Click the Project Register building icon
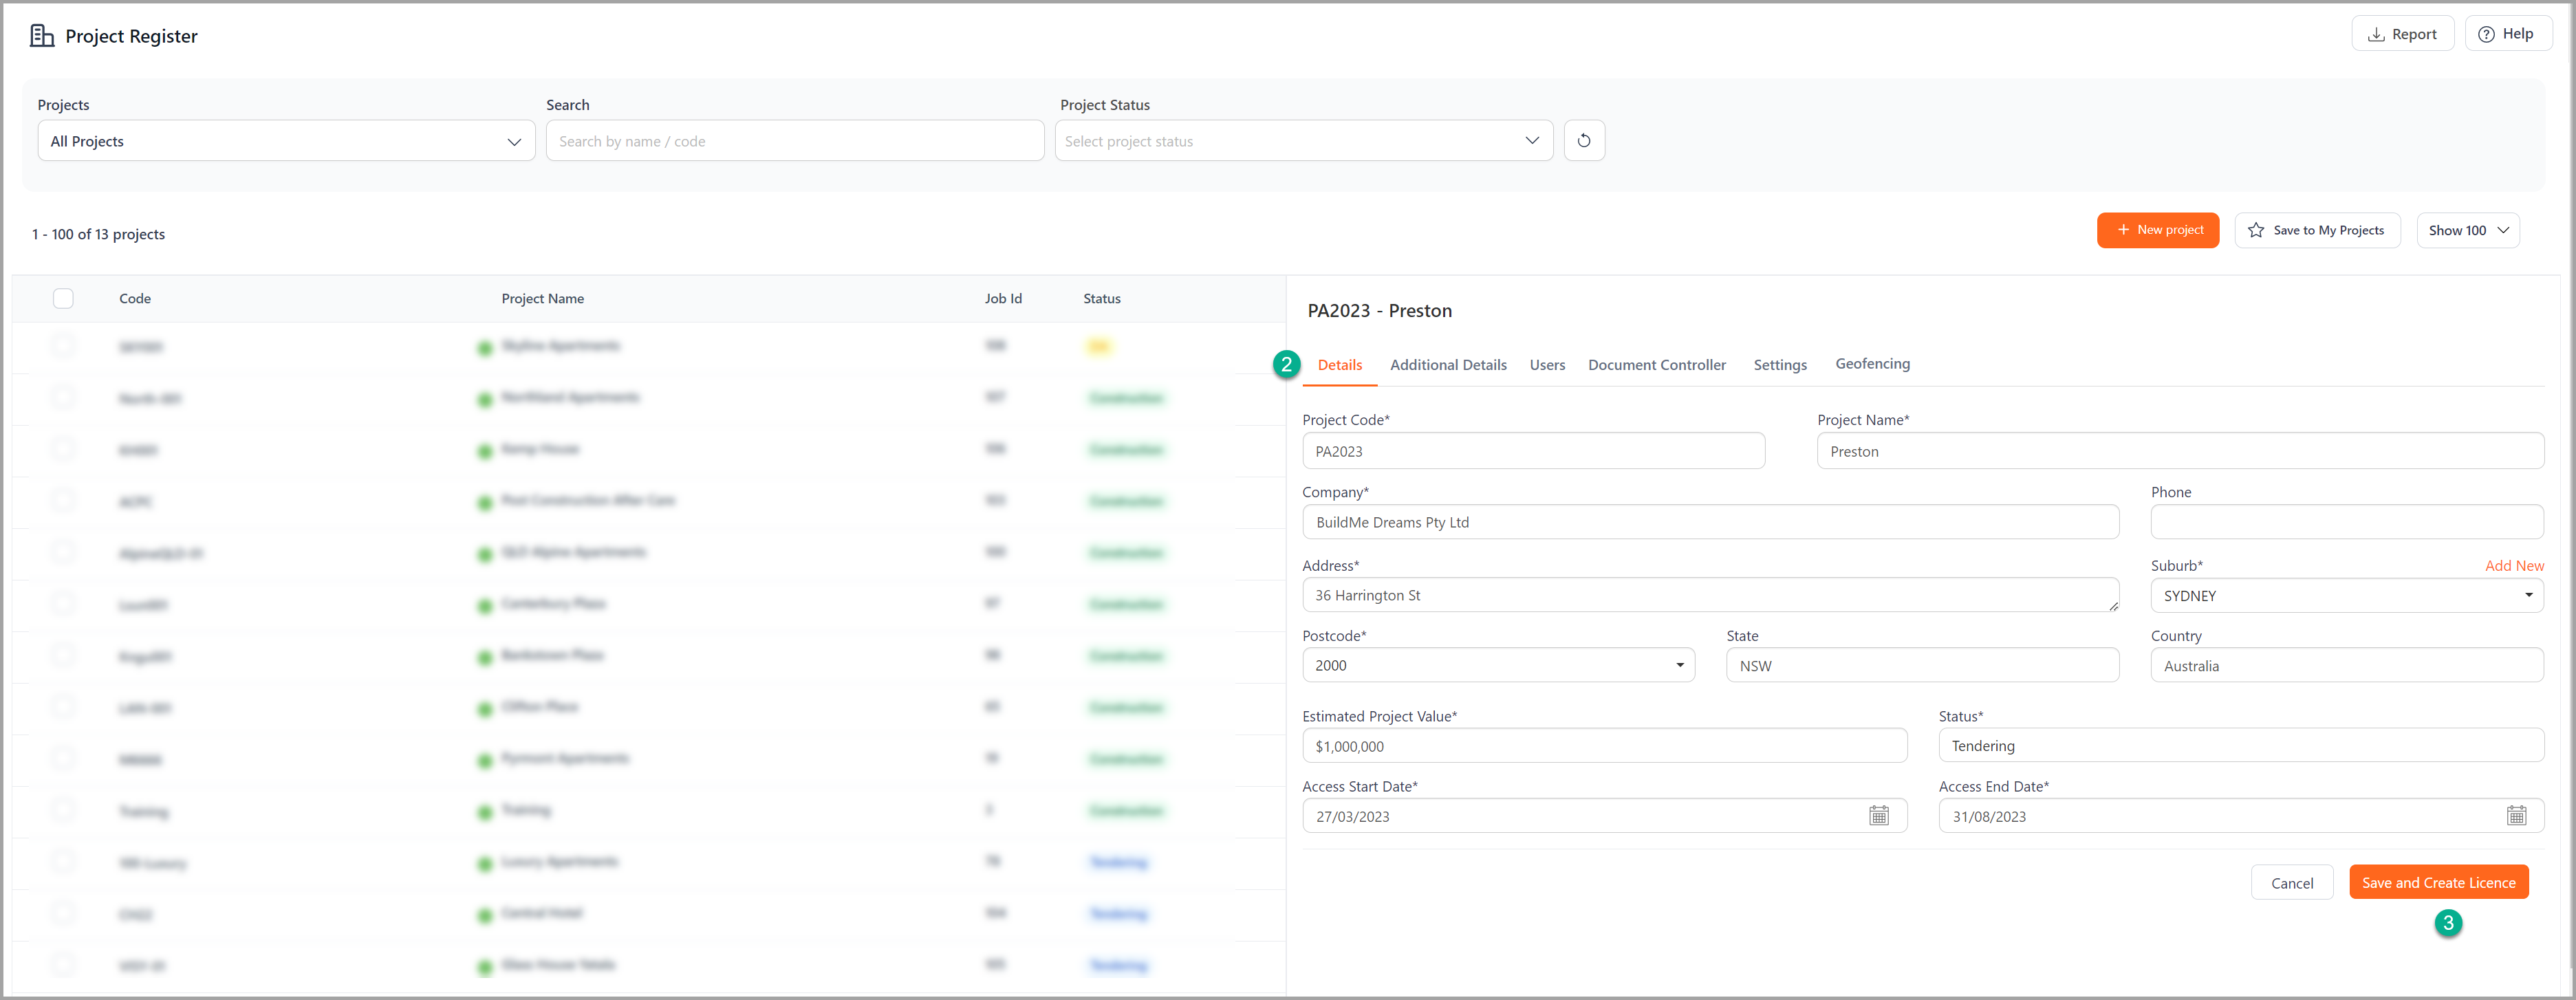2576x1000 pixels. (42, 36)
